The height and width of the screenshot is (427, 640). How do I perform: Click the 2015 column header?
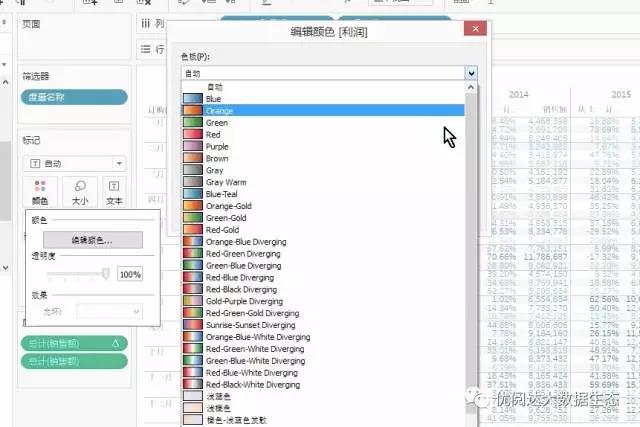[621, 95]
